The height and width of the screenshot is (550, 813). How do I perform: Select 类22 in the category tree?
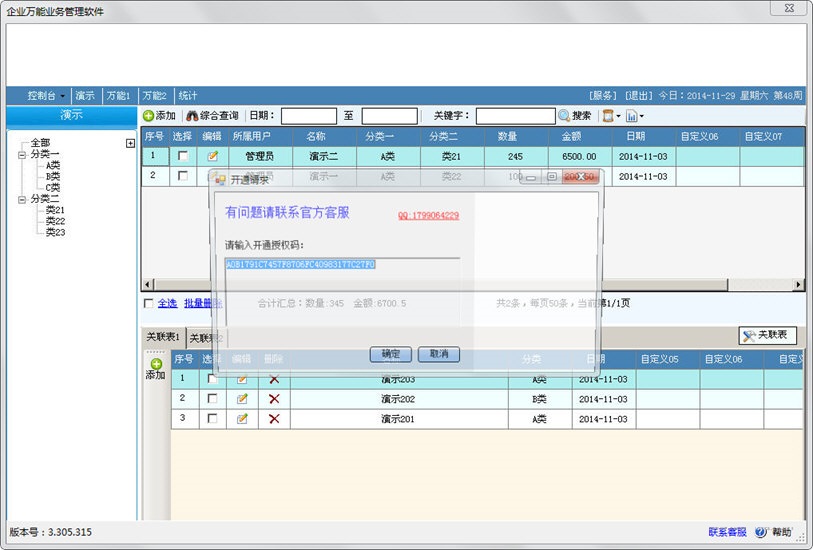pos(55,221)
